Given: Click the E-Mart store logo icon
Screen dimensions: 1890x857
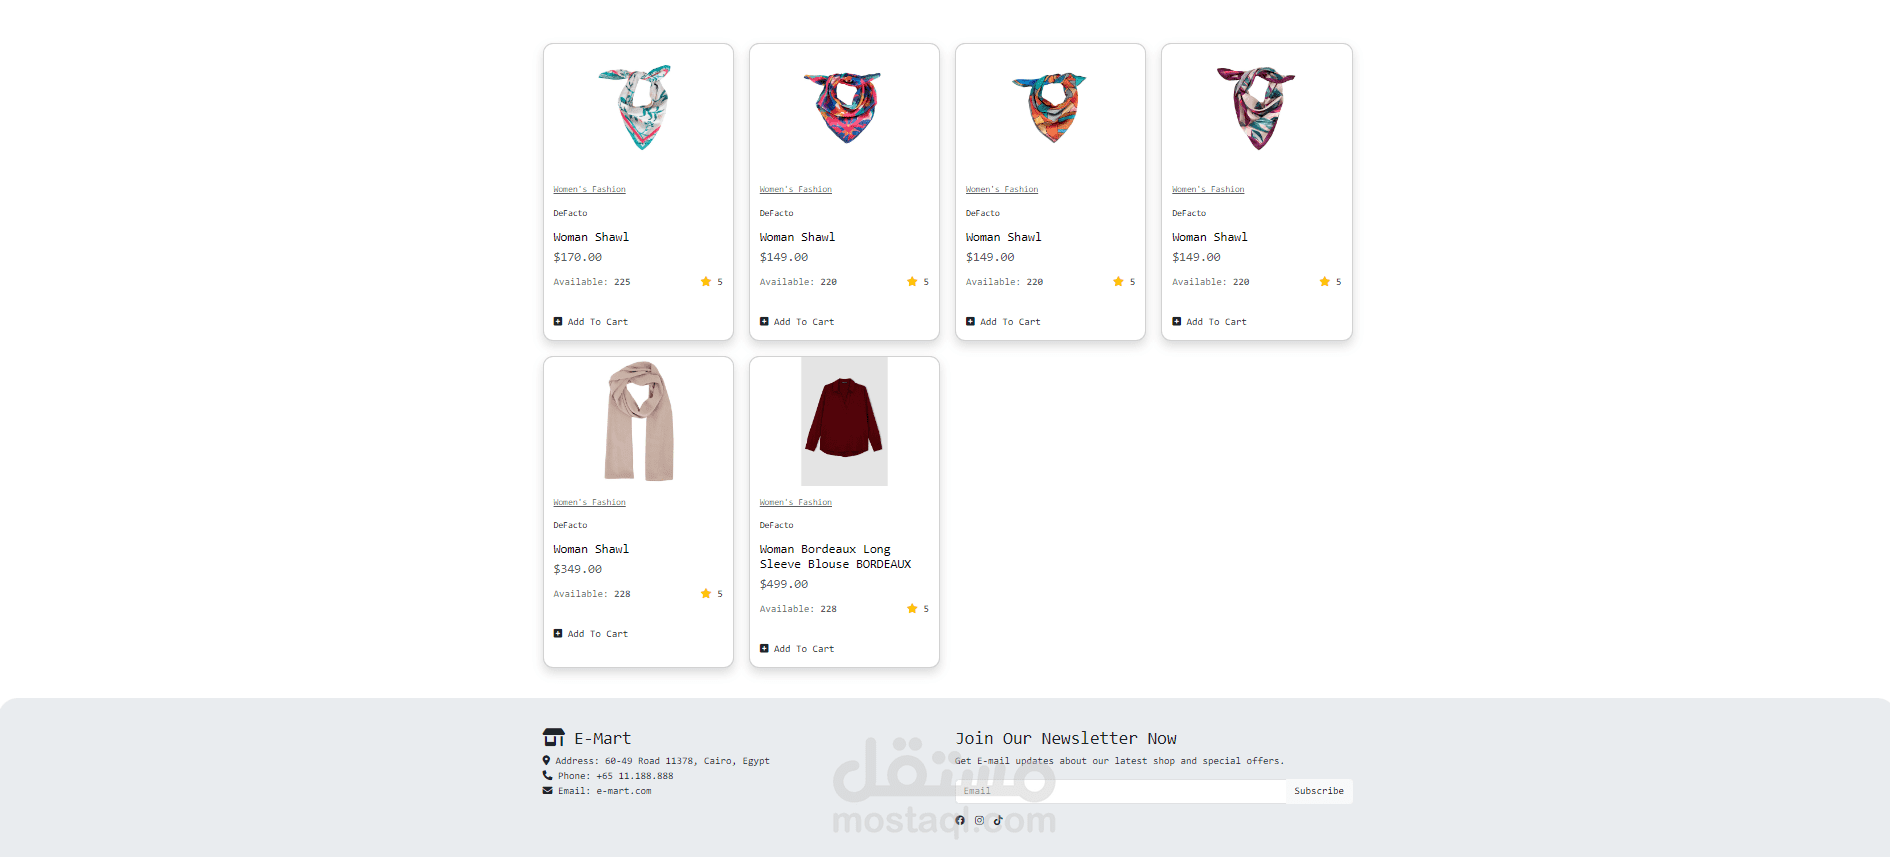Looking at the screenshot, I should pyautogui.click(x=554, y=738).
